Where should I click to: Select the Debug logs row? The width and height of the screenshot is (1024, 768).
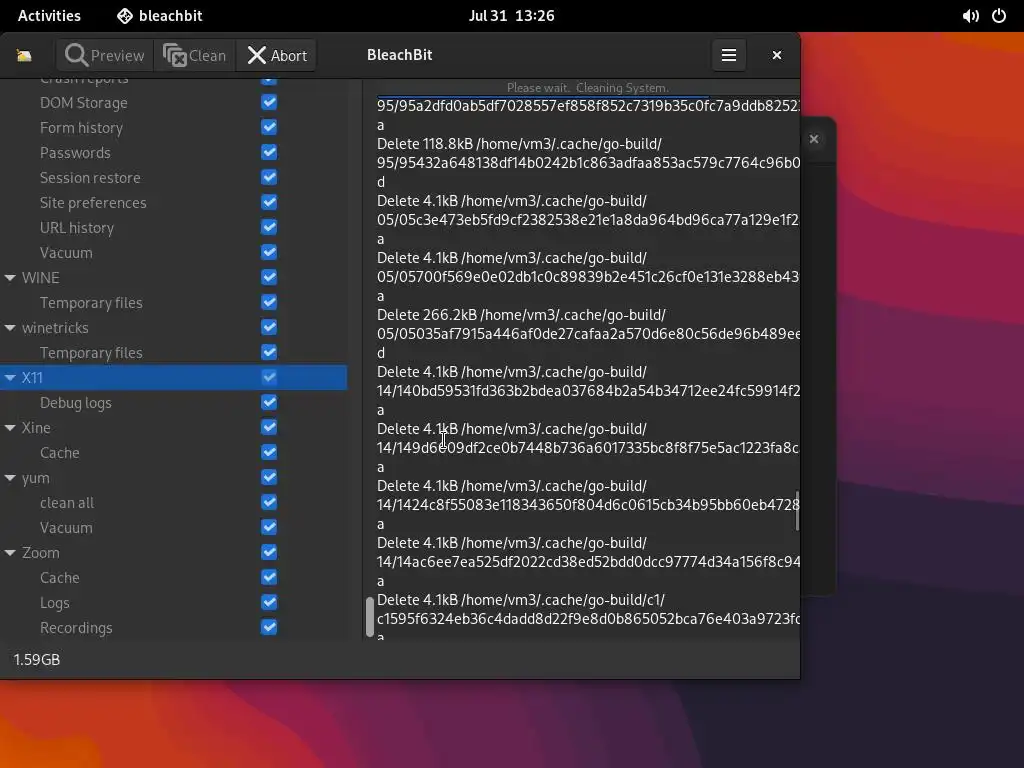pos(174,402)
